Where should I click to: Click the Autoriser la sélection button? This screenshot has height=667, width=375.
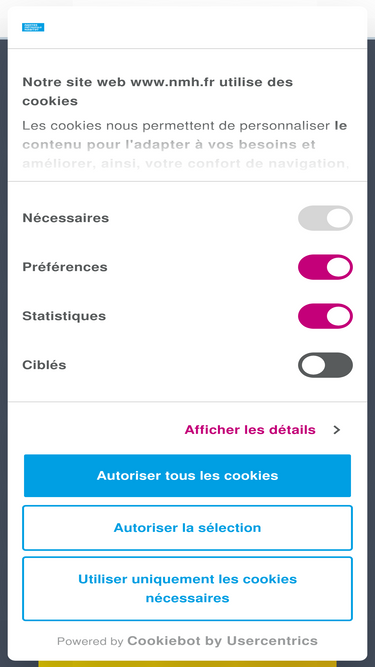188,528
